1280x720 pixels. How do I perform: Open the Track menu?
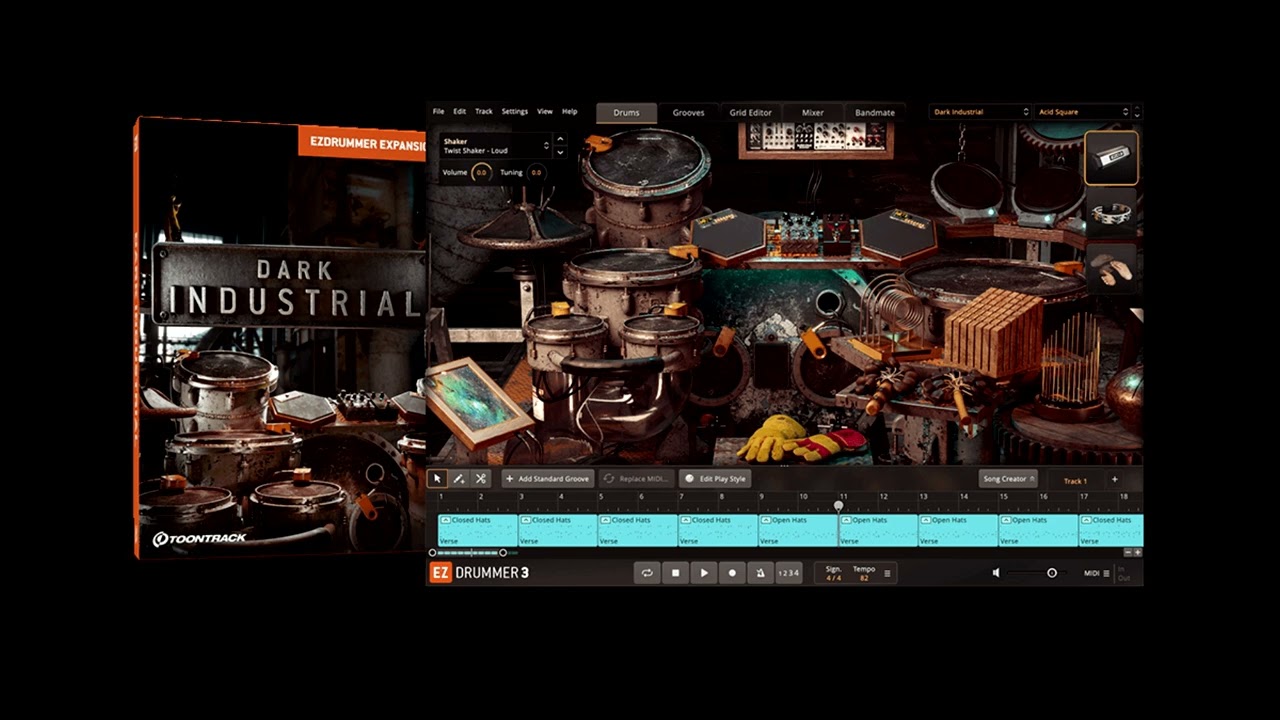(484, 112)
